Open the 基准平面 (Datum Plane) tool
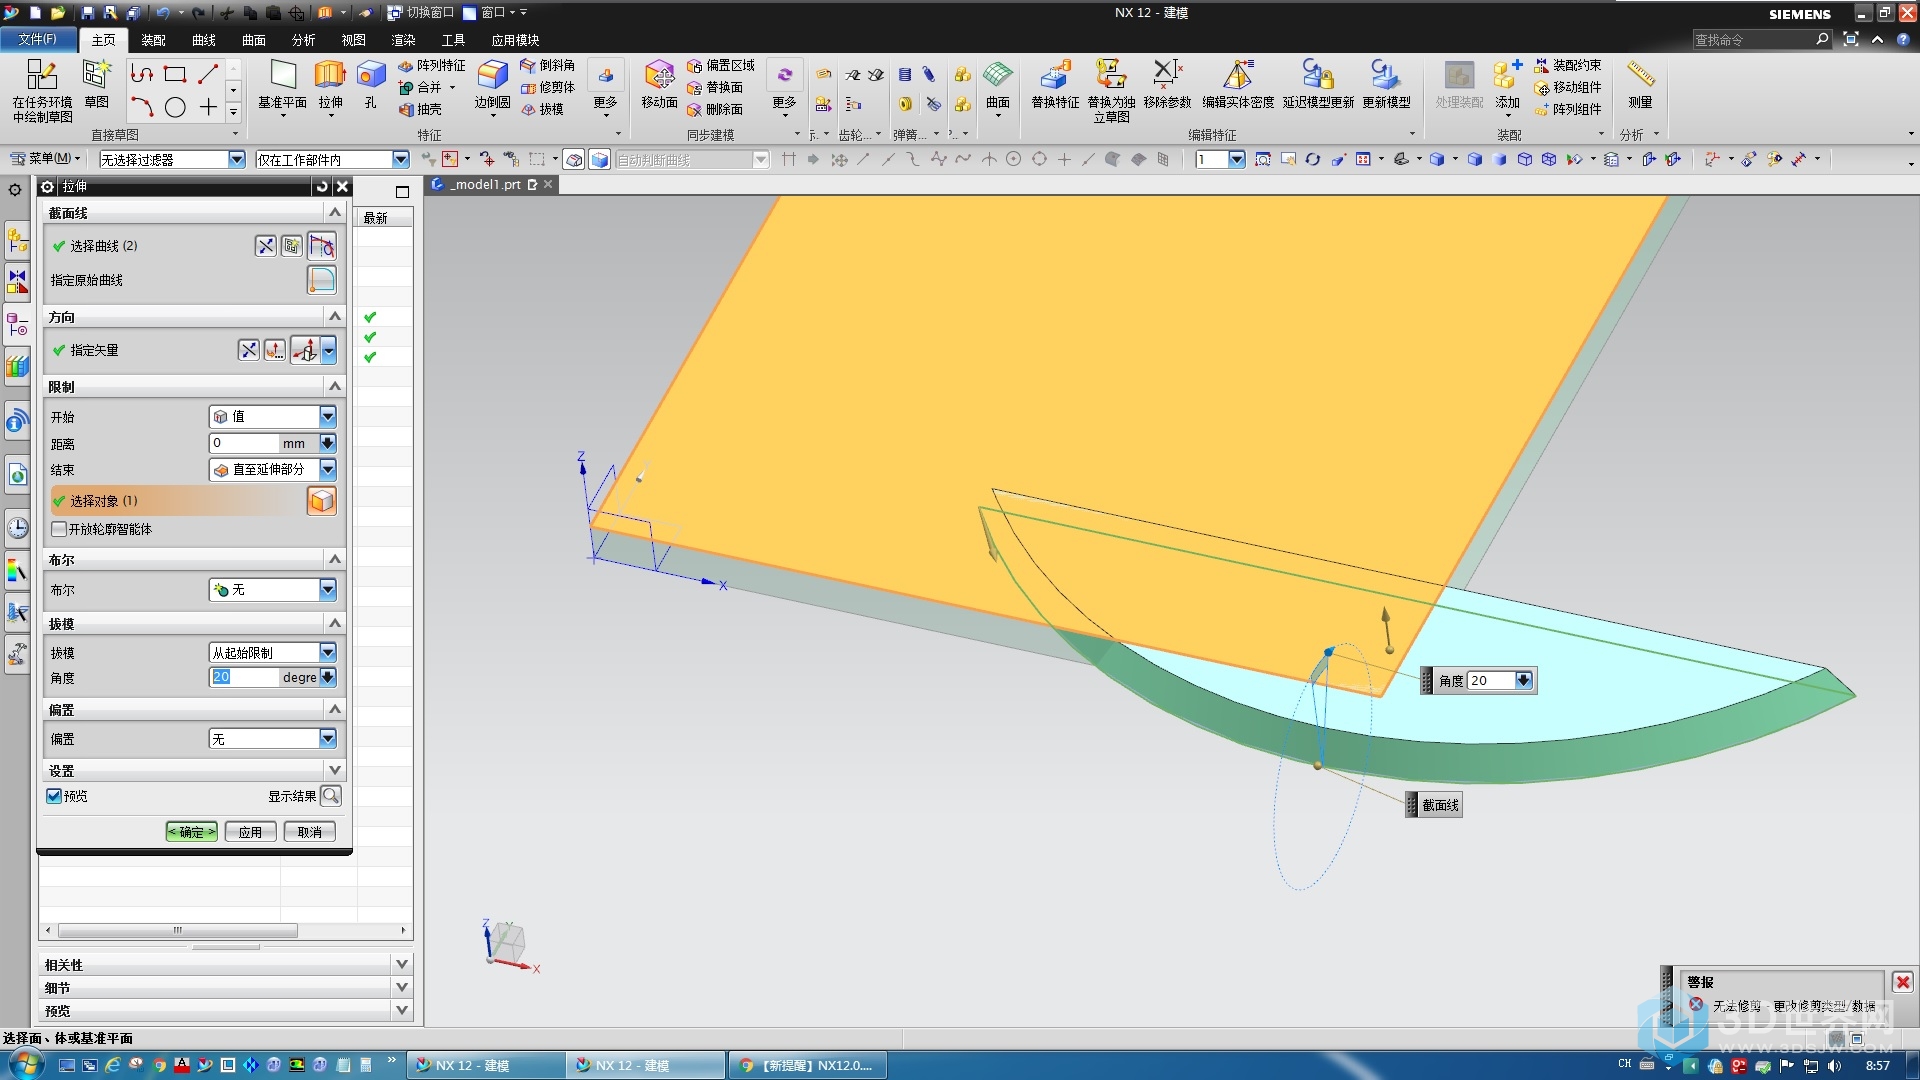This screenshot has height=1080, width=1920. [x=282, y=85]
